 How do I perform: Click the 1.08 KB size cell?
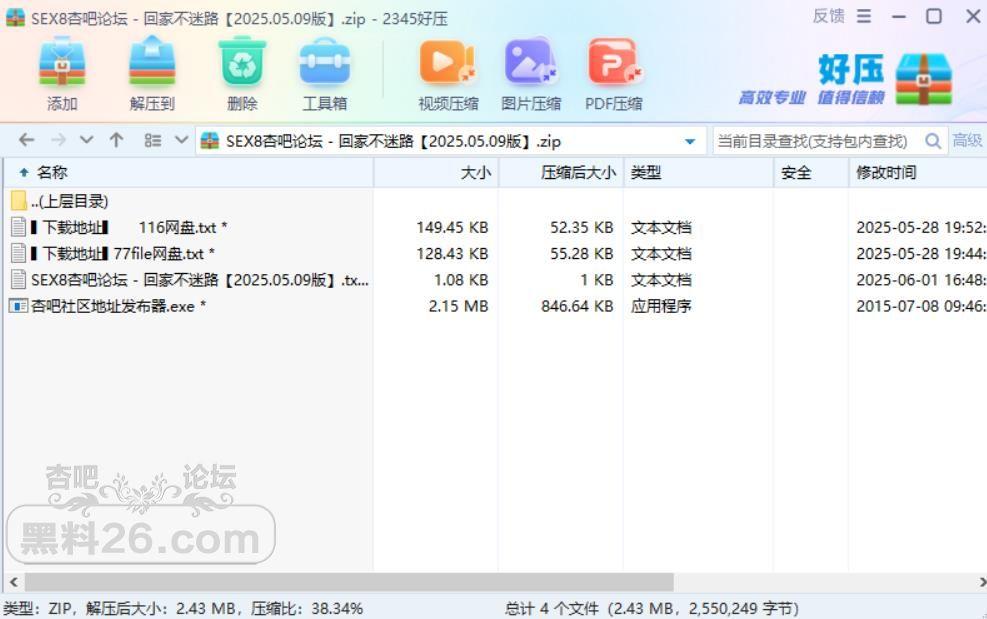coord(461,280)
